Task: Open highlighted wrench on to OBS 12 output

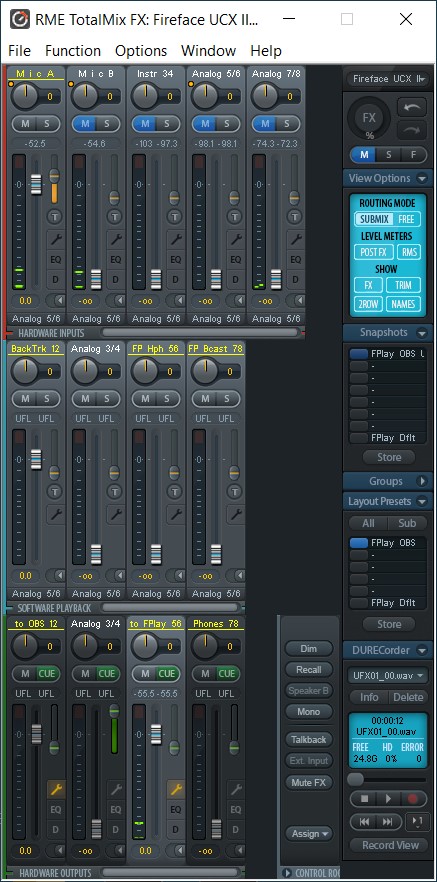Action: tap(55, 790)
